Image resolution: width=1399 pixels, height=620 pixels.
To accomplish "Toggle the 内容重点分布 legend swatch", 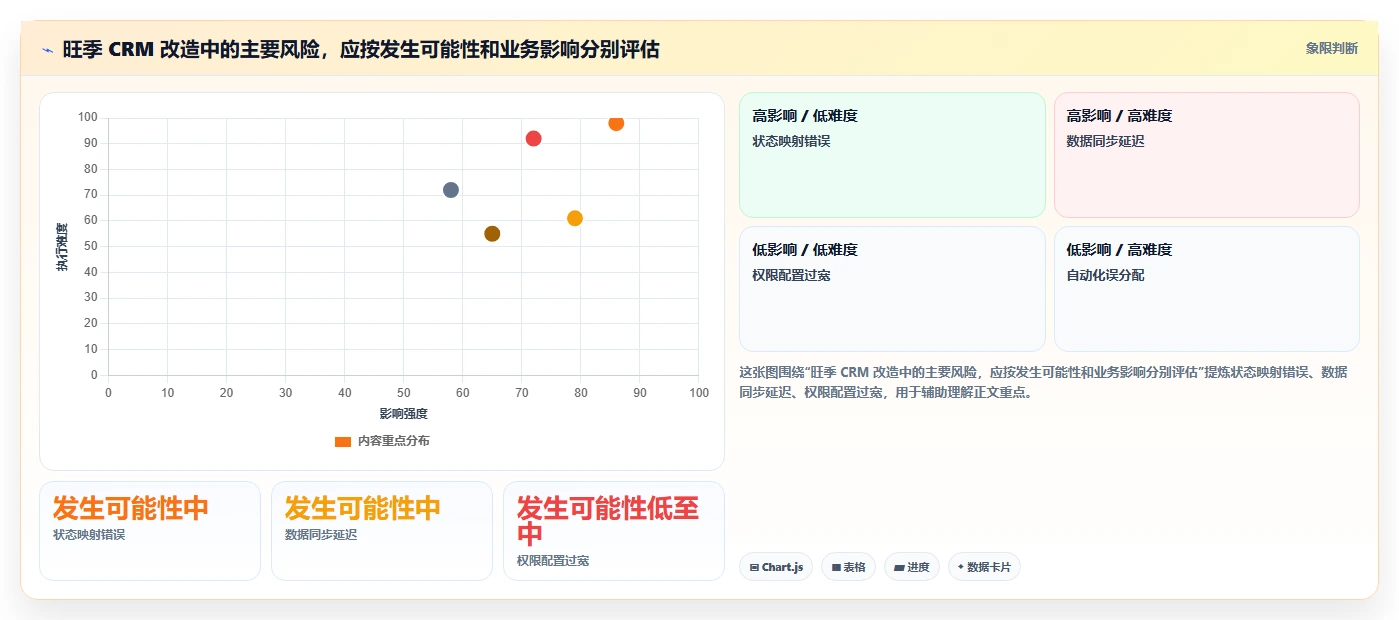I will pos(343,441).
